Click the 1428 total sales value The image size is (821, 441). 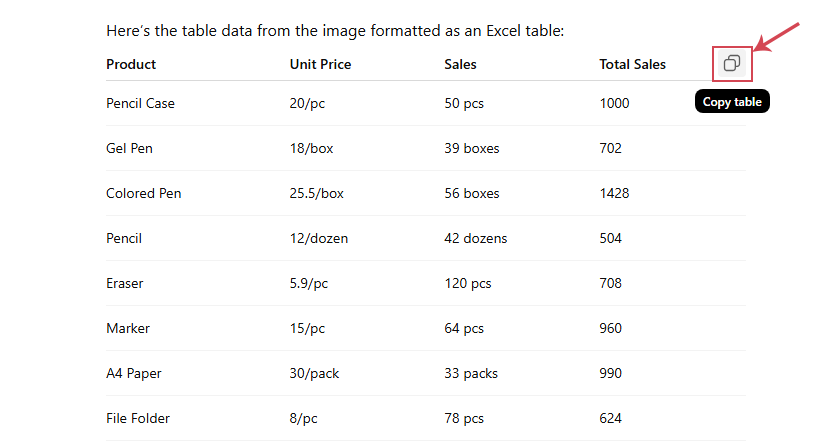(x=614, y=193)
